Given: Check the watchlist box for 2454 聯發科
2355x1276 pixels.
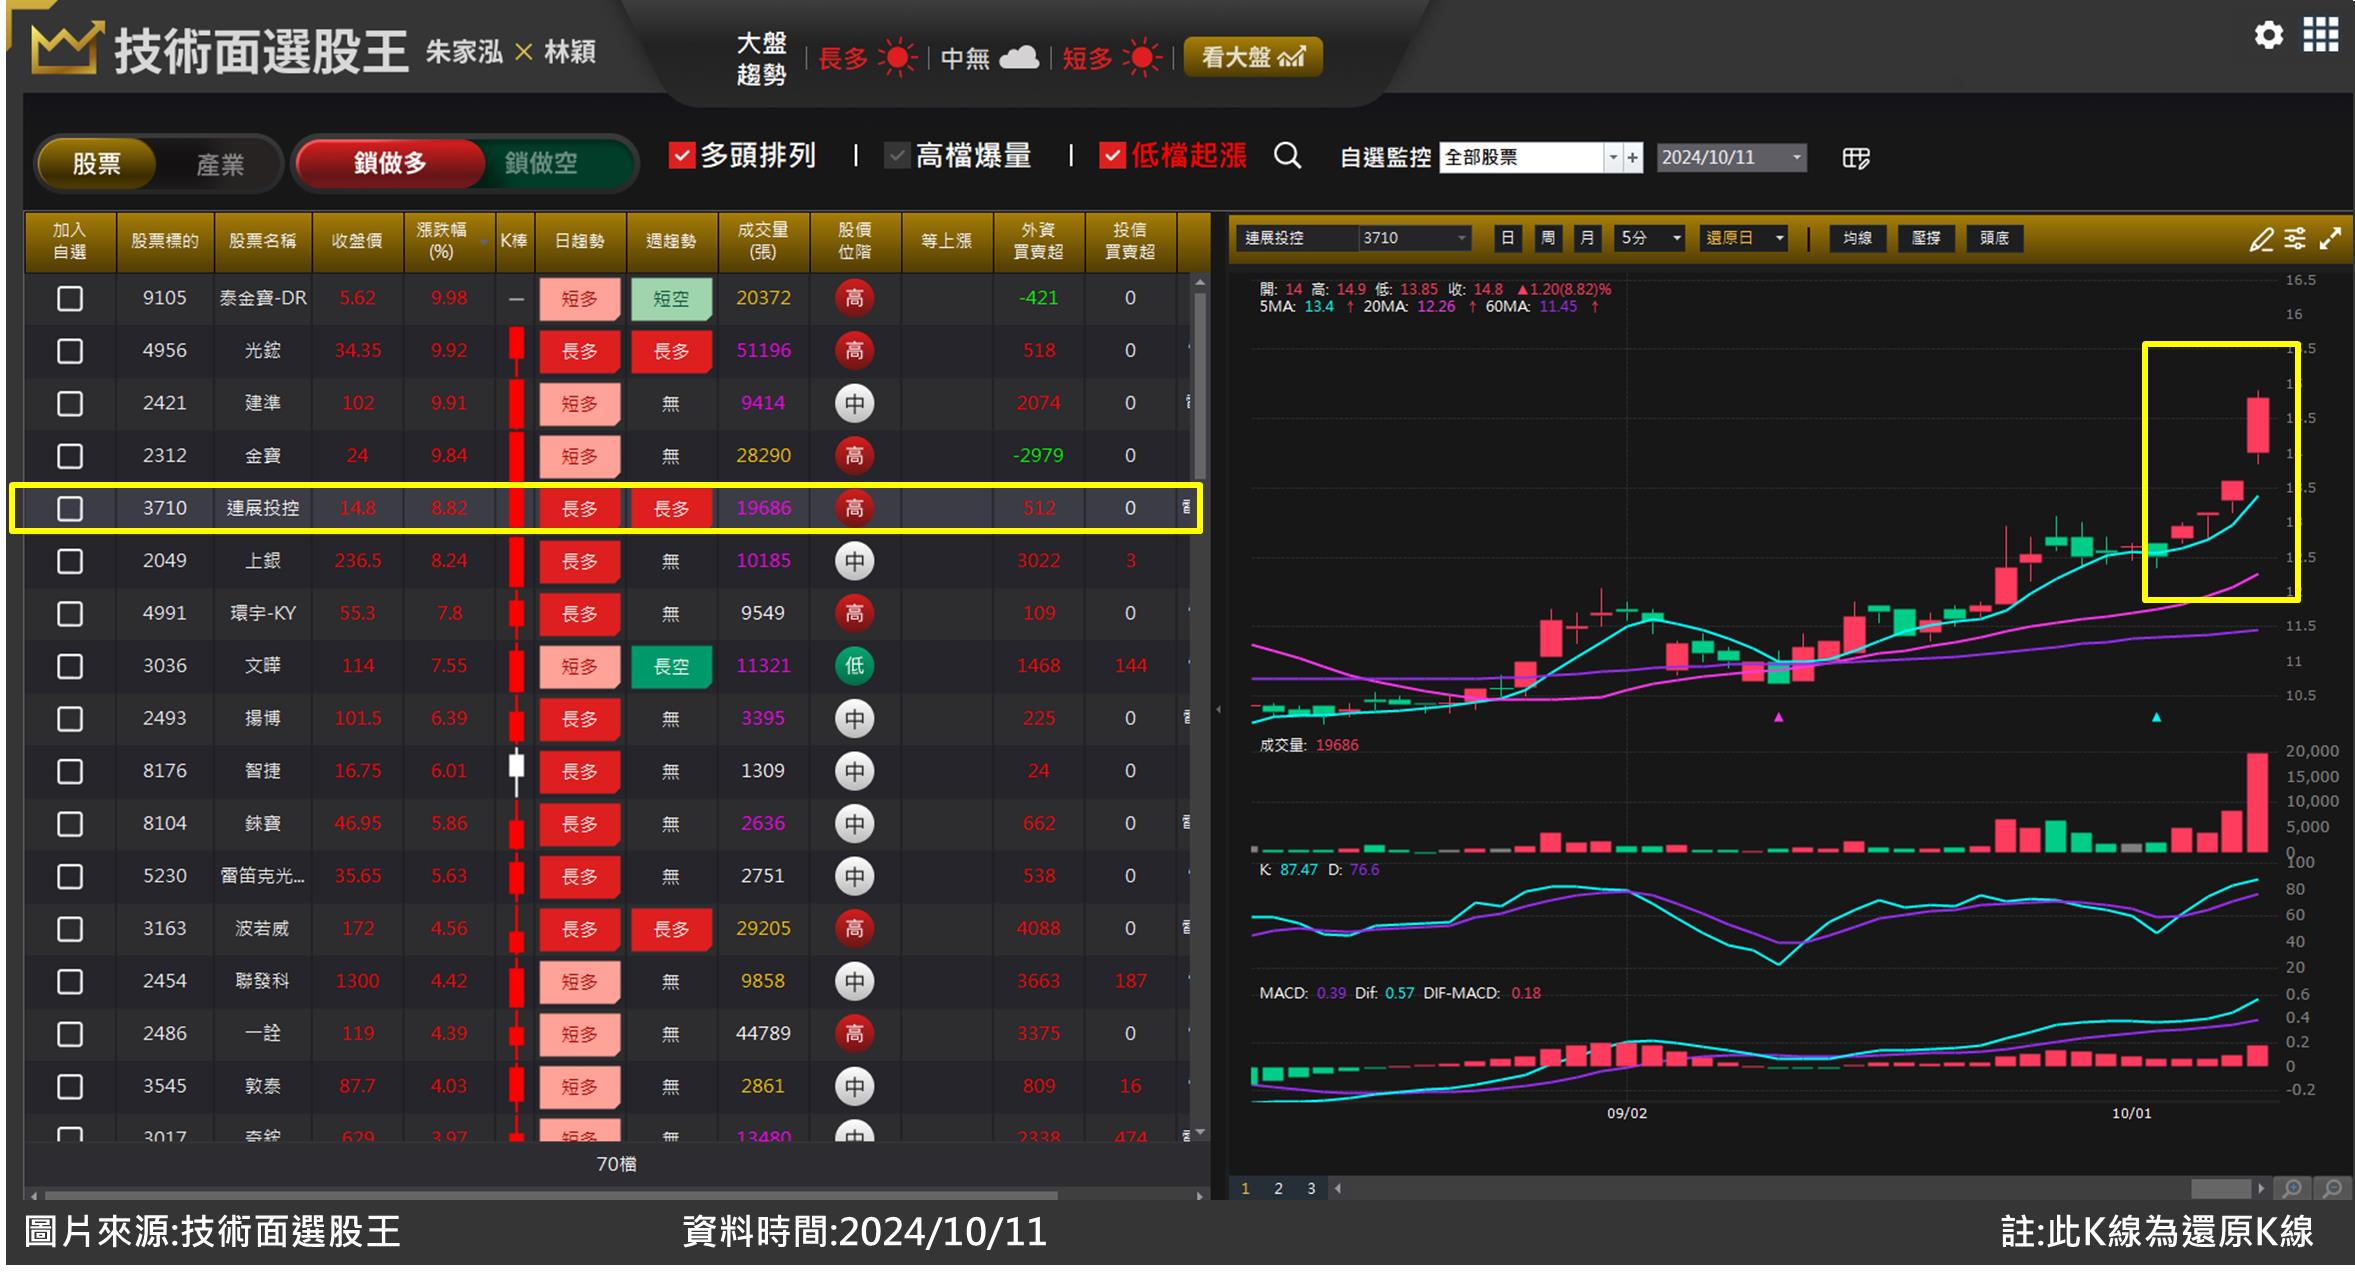Looking at the screenshot, I should 70,981.
